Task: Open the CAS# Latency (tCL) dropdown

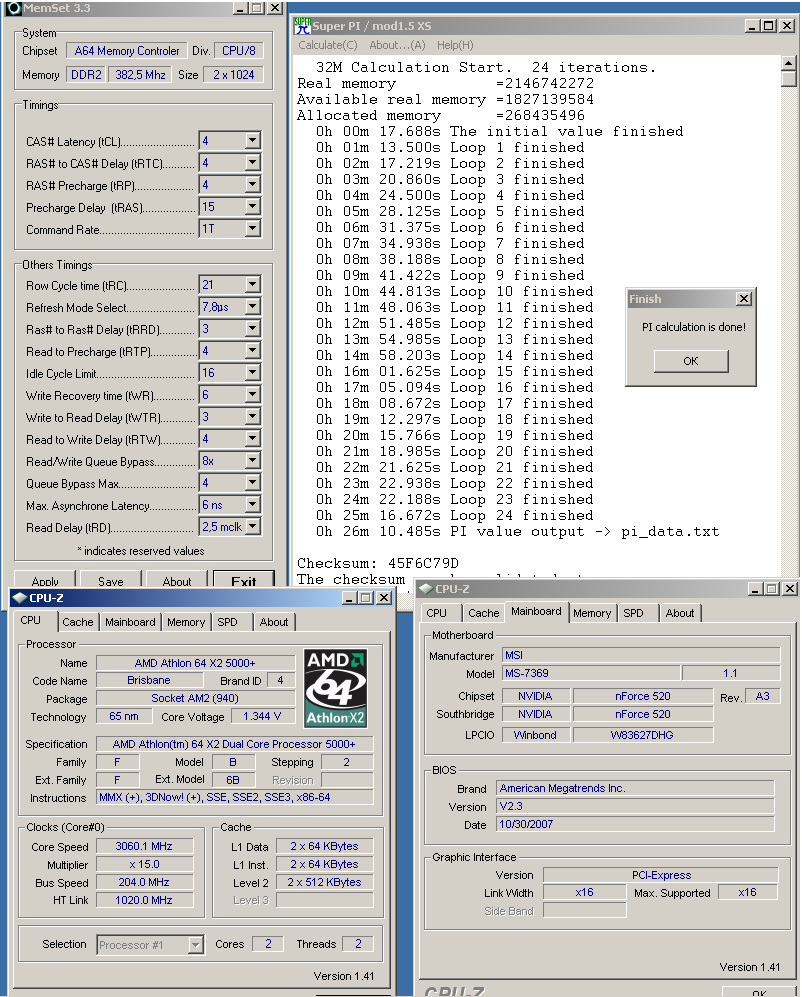Action: click(252, 141)
